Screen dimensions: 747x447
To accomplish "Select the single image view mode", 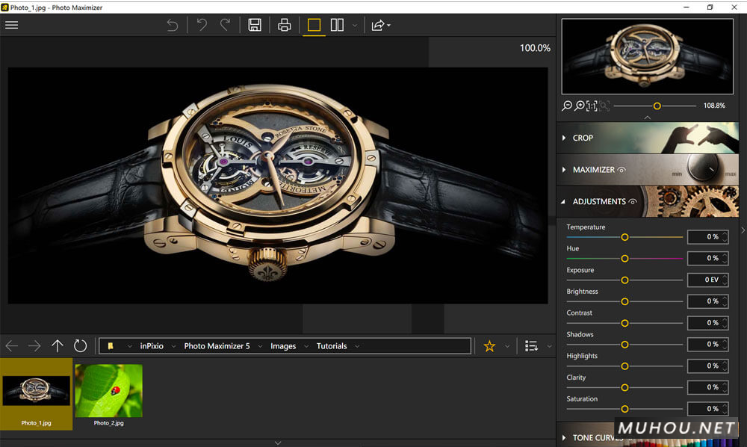I will pos(314,25).
